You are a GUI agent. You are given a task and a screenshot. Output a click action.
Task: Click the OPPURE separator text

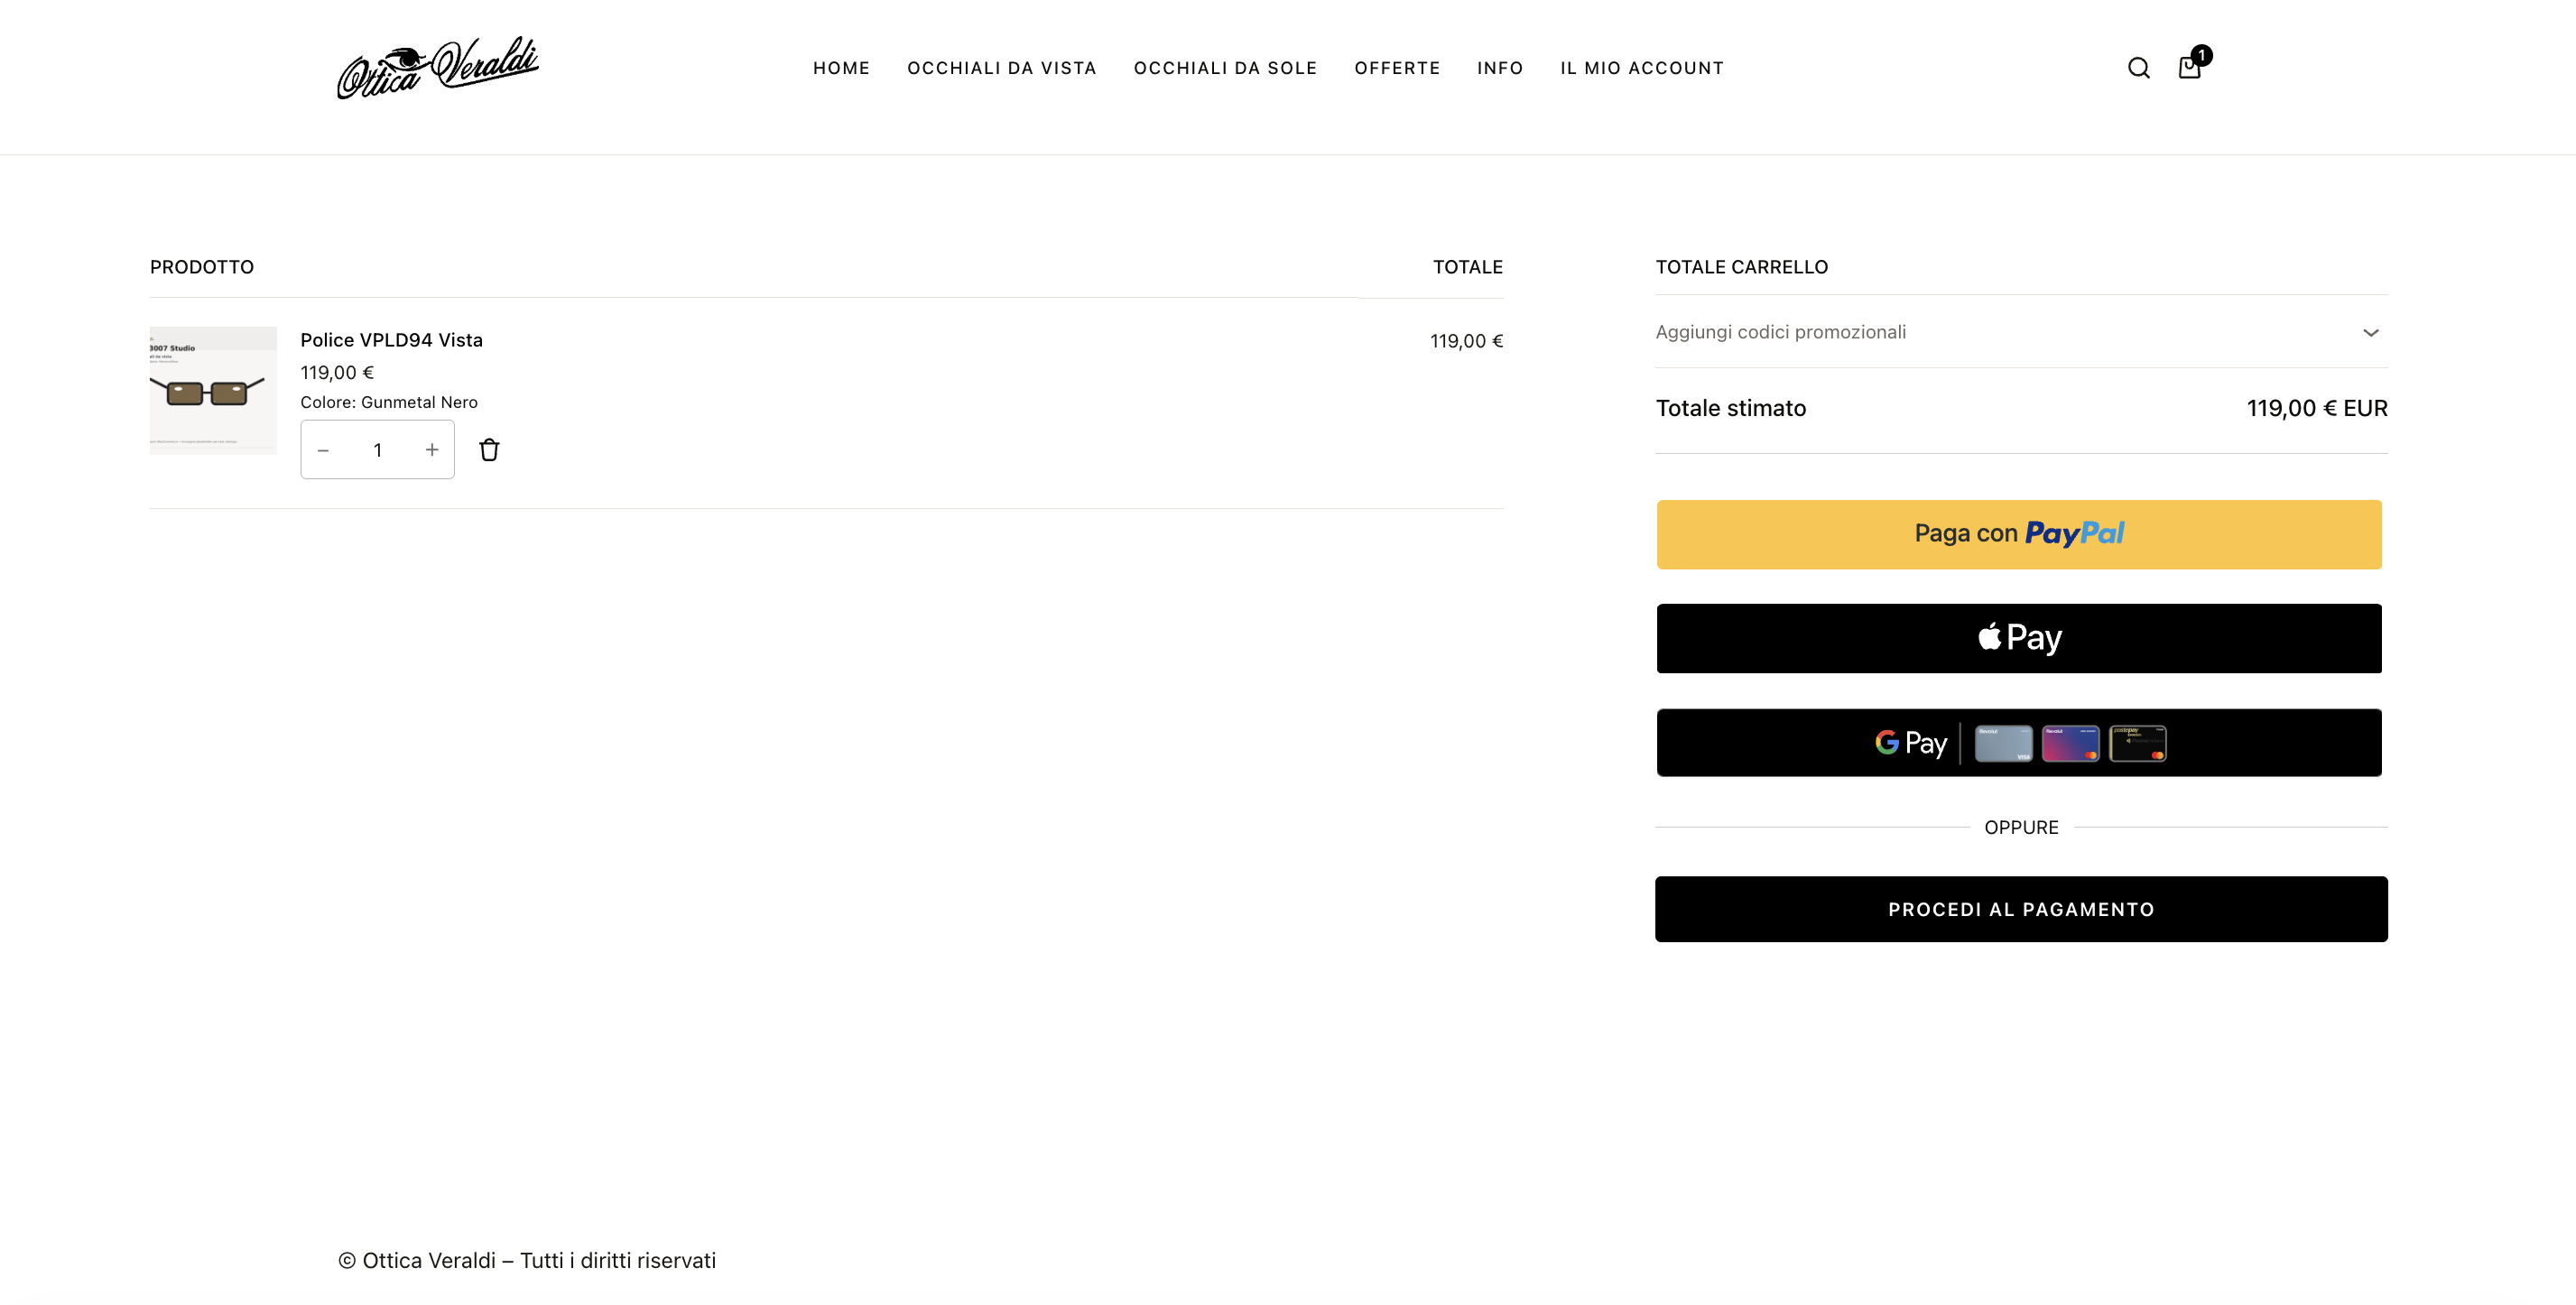(x=2021, y=827)
